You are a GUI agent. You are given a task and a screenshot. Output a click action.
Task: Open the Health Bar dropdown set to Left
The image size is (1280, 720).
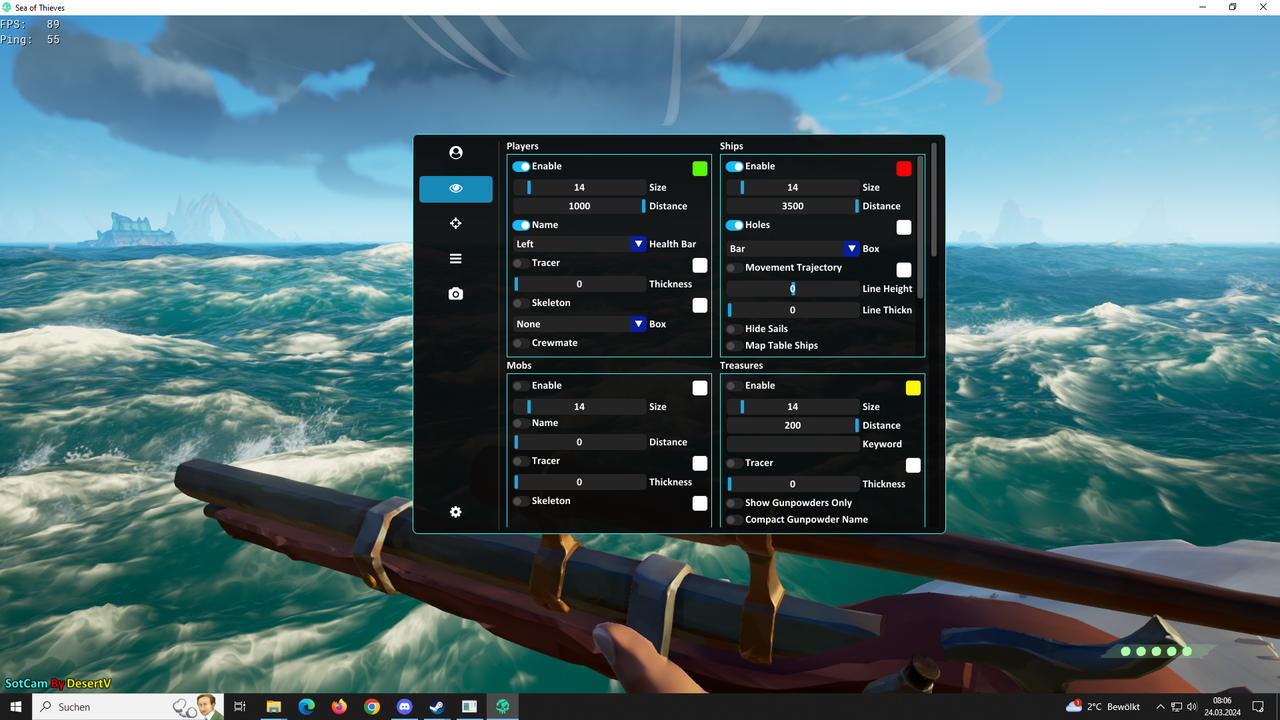coord(579,244)
